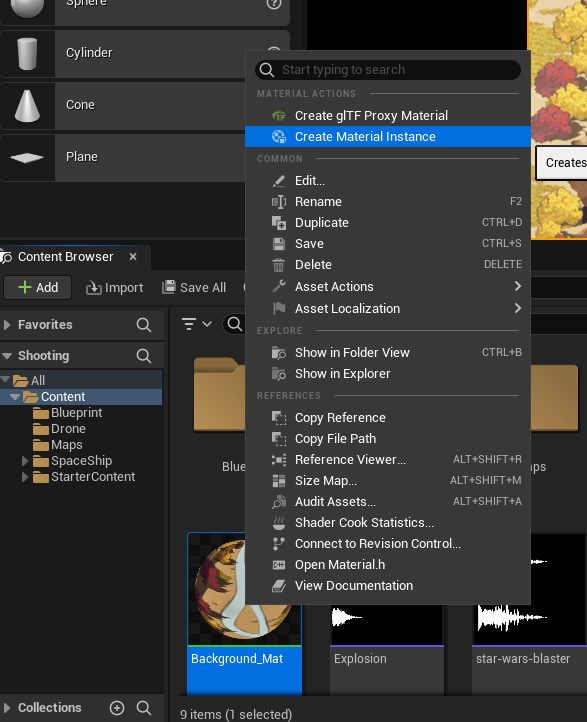Viewport: 587px width, 722px height.
Task: Click the Edit pencil icon
Action: (279, 181)
